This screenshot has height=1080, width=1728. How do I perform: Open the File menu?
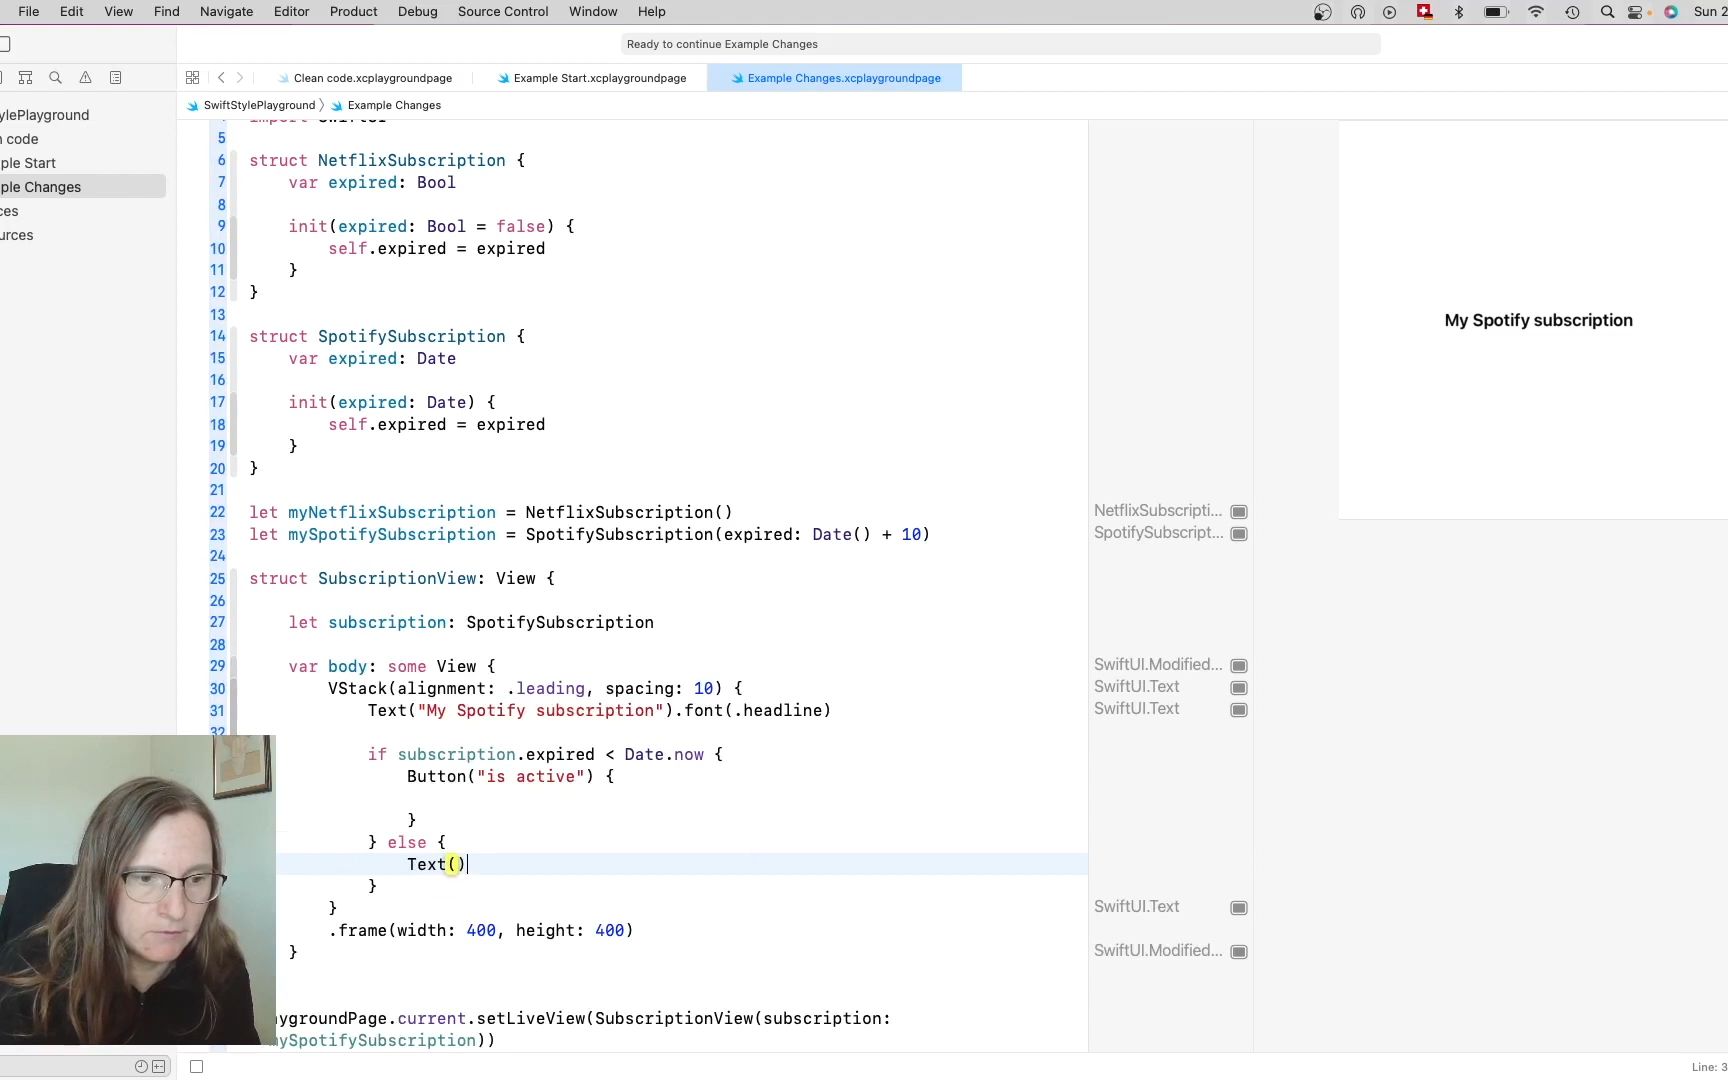point(29,12)
